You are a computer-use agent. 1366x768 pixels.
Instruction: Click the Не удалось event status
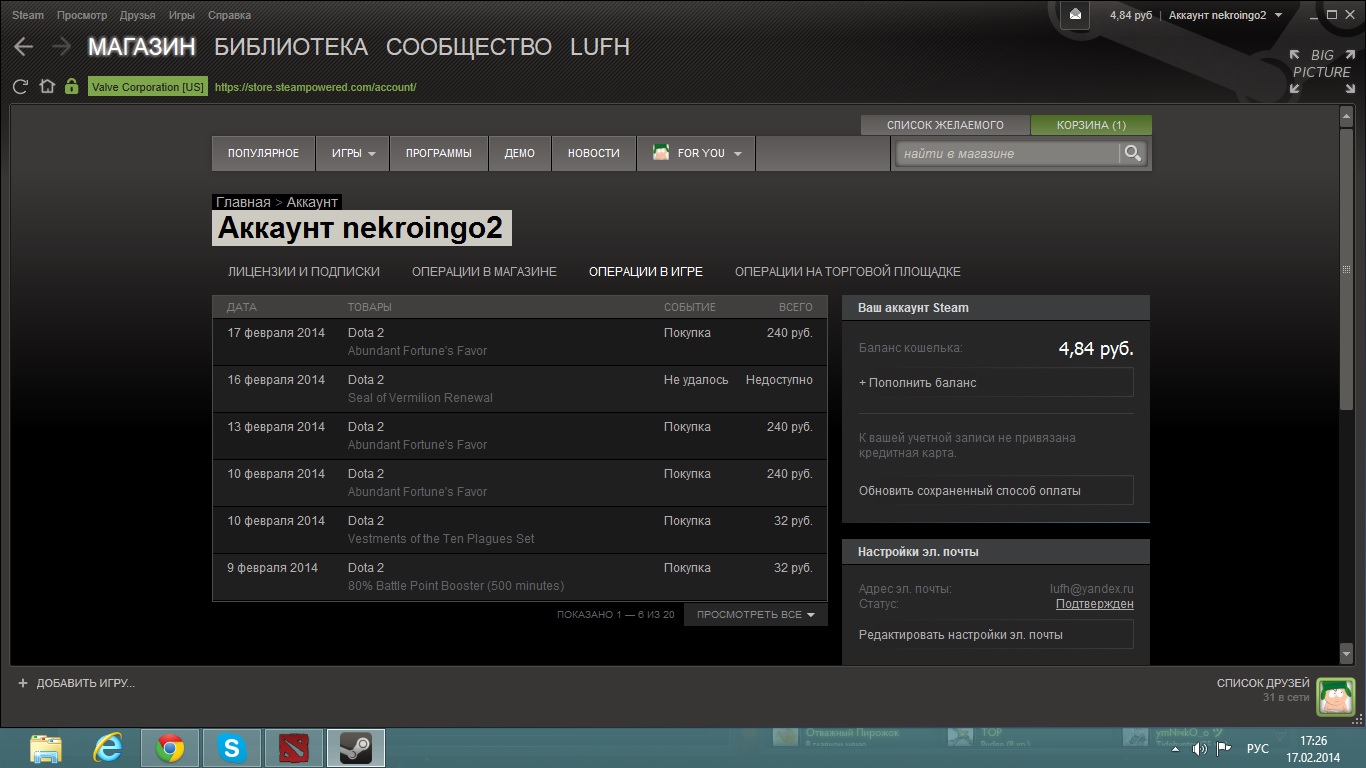[696, 380]
